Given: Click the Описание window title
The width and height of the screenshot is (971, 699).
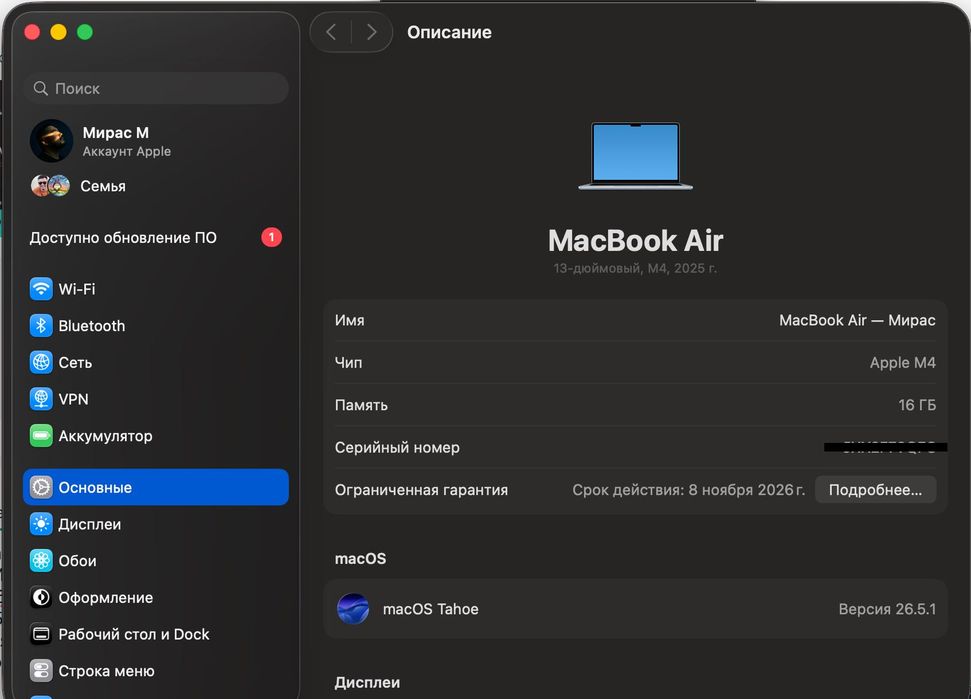Looking at the screenshot, I should [449, 32].
